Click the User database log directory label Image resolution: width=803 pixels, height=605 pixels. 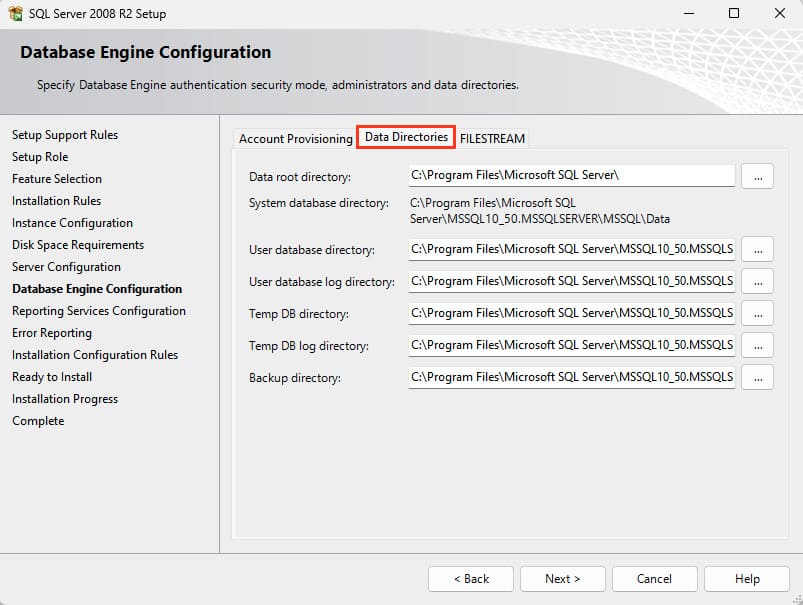pos(322,282)
